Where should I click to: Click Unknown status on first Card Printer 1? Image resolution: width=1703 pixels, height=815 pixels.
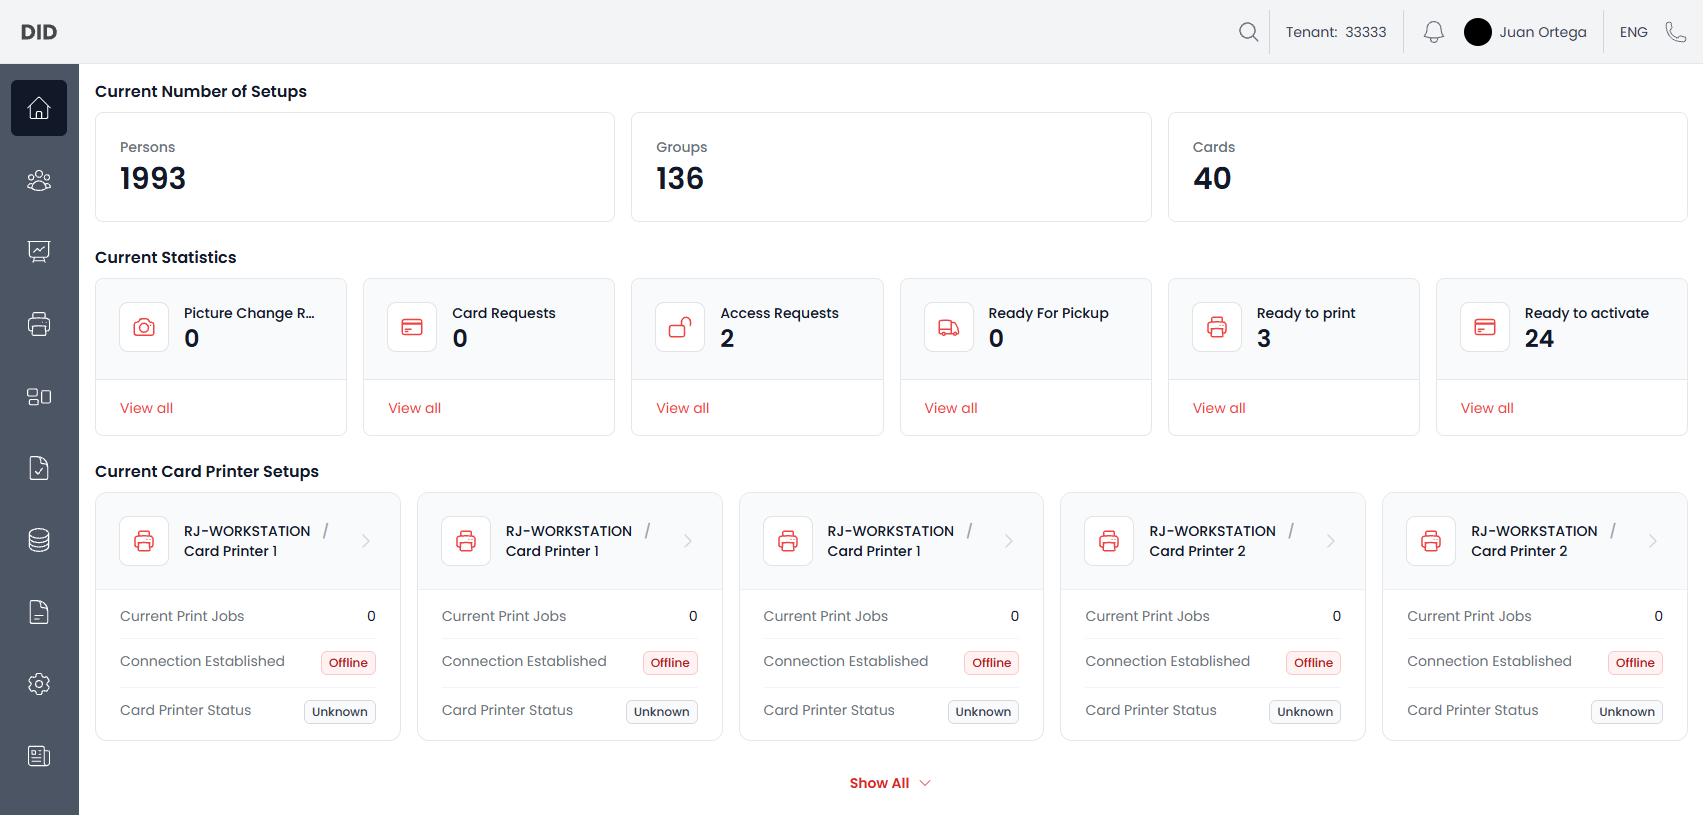pos(340,712)
